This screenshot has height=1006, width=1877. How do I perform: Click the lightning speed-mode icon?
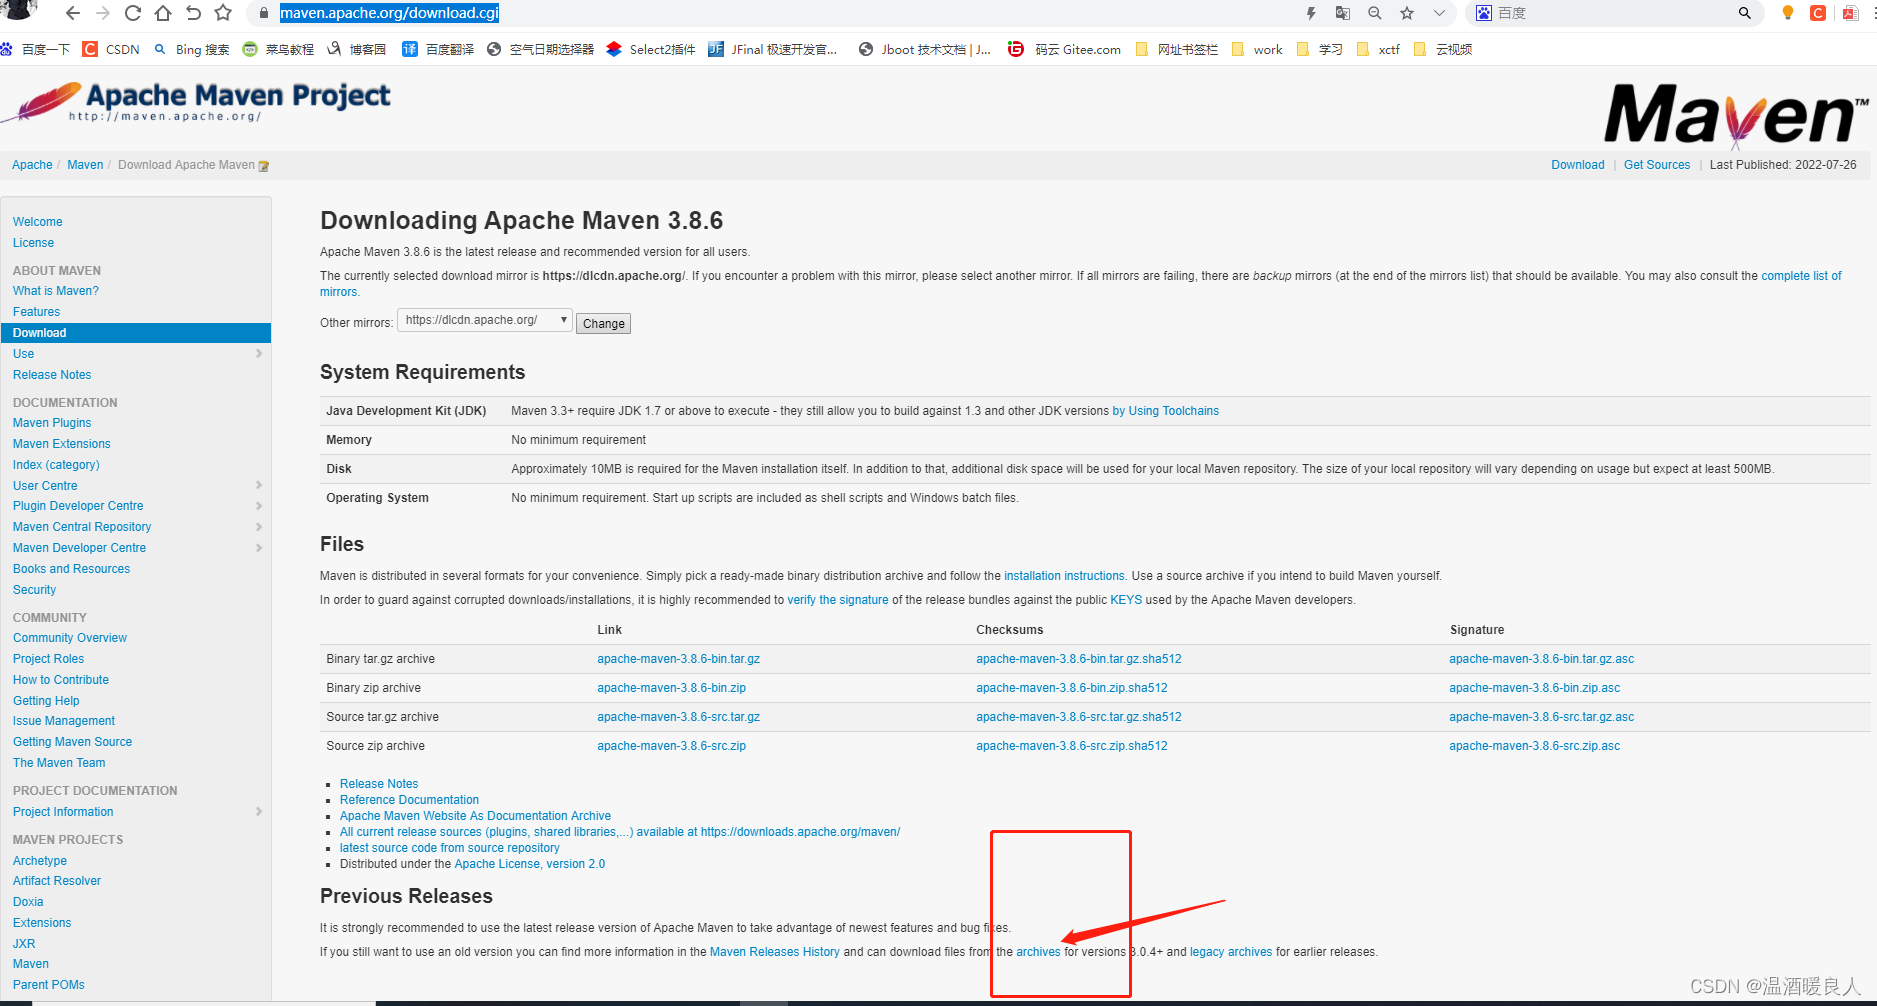[x=1311, y=13]
